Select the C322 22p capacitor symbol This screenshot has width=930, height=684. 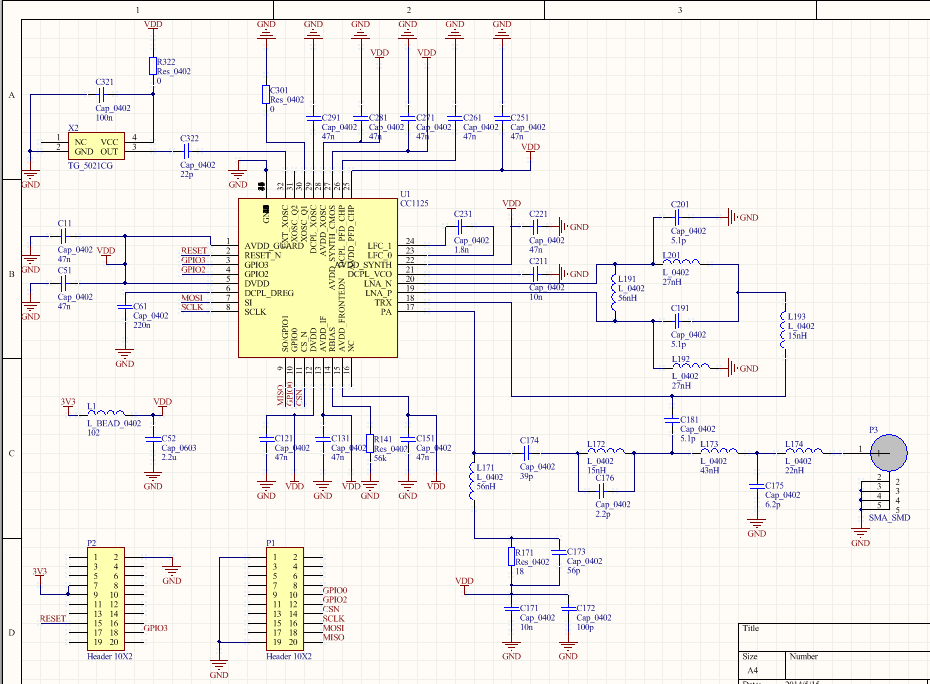(186, 151)
